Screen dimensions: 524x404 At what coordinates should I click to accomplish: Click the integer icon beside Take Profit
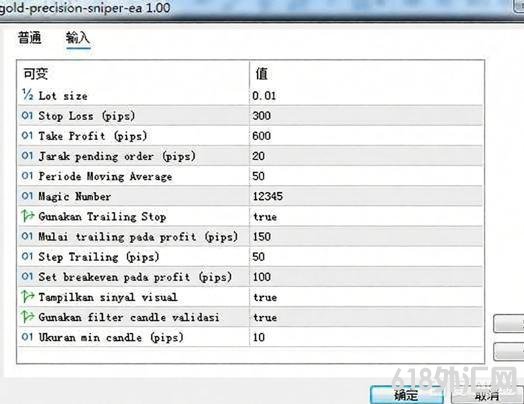click(27, 136)
